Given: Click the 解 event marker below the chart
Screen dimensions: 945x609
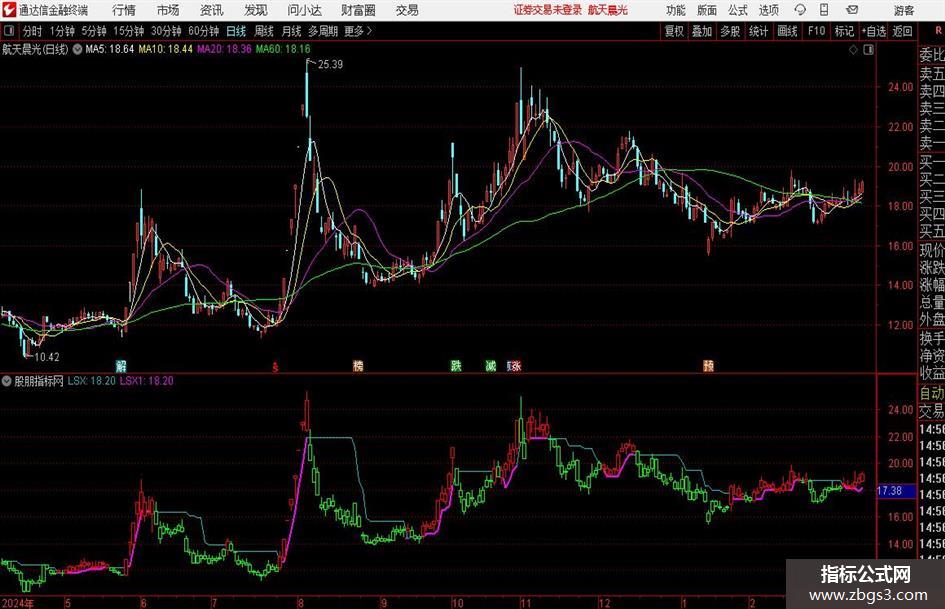Looking at the screenshot, I should pos(121,365).
